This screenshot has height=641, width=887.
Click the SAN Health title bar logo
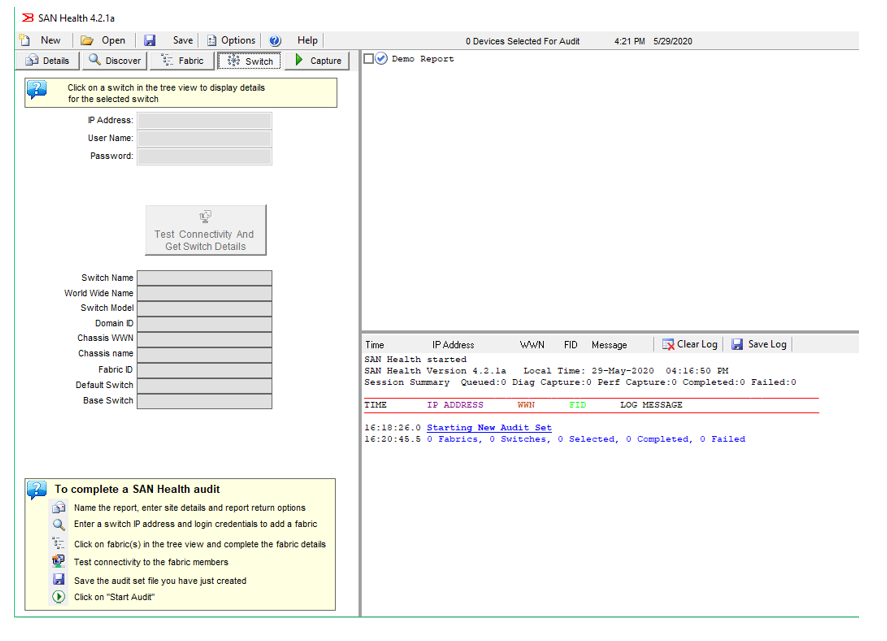[x=27, y=17]
